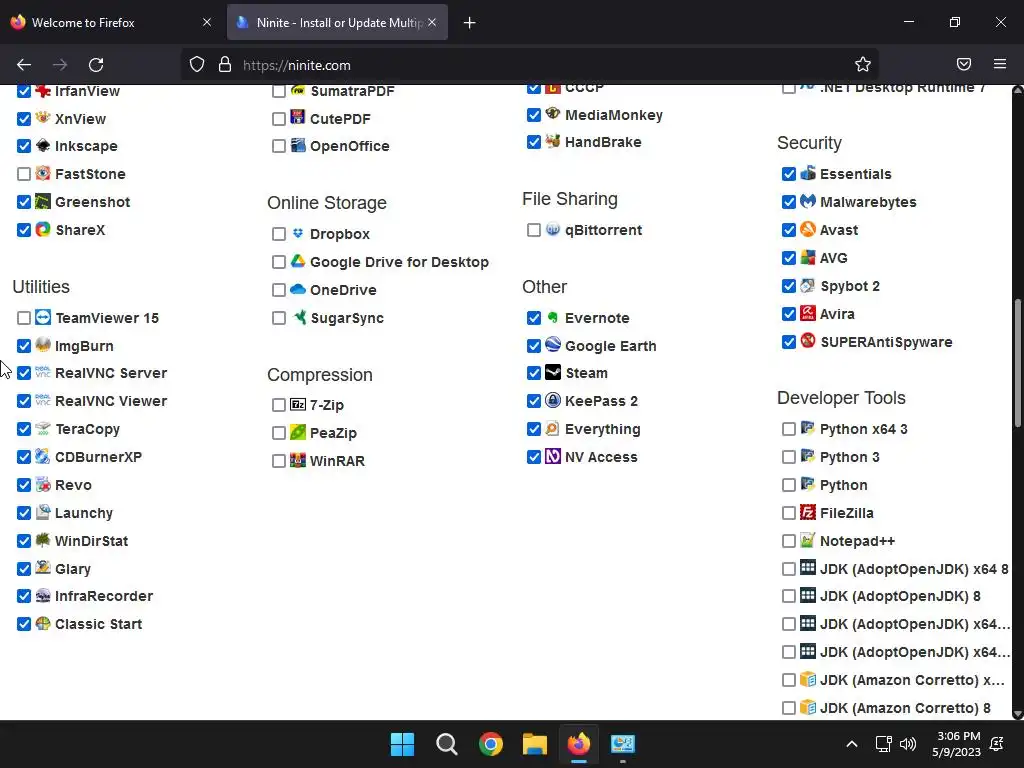Open a new browser tab
Screen dimensions: 1024x768
470,23
